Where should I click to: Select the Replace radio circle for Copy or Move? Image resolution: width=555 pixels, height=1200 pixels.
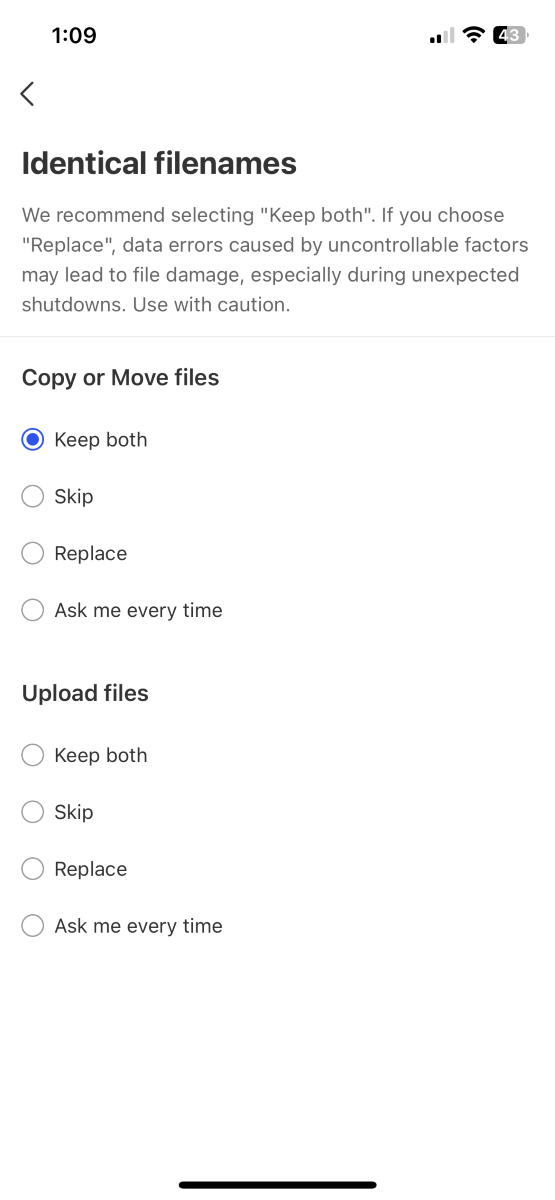pos(33,554)
